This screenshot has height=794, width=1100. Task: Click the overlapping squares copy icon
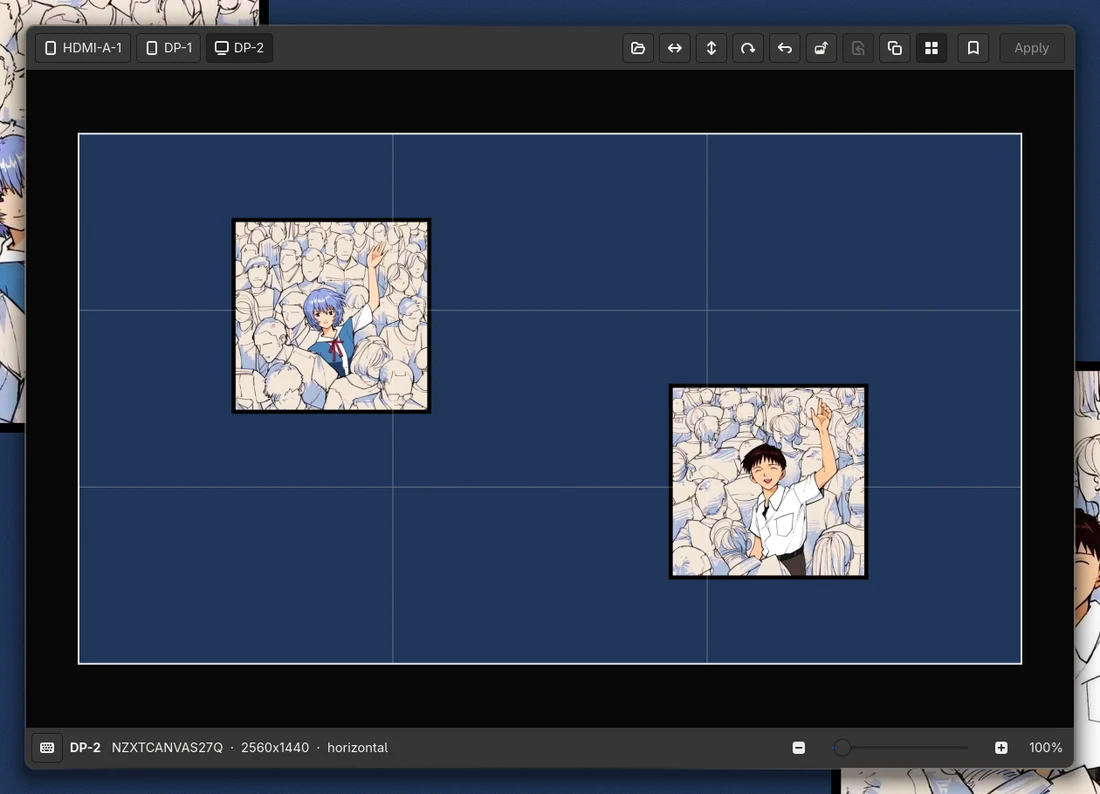894,48
